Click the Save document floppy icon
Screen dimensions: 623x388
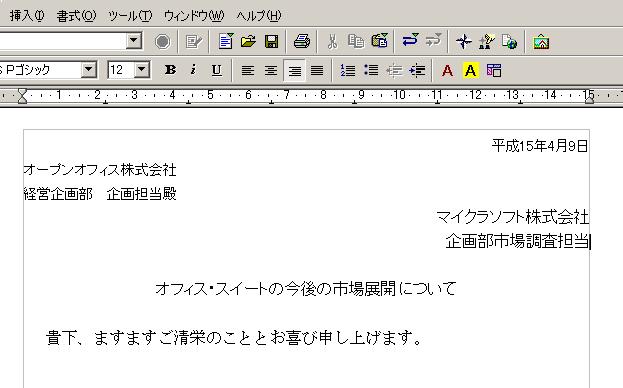point(271,41)
